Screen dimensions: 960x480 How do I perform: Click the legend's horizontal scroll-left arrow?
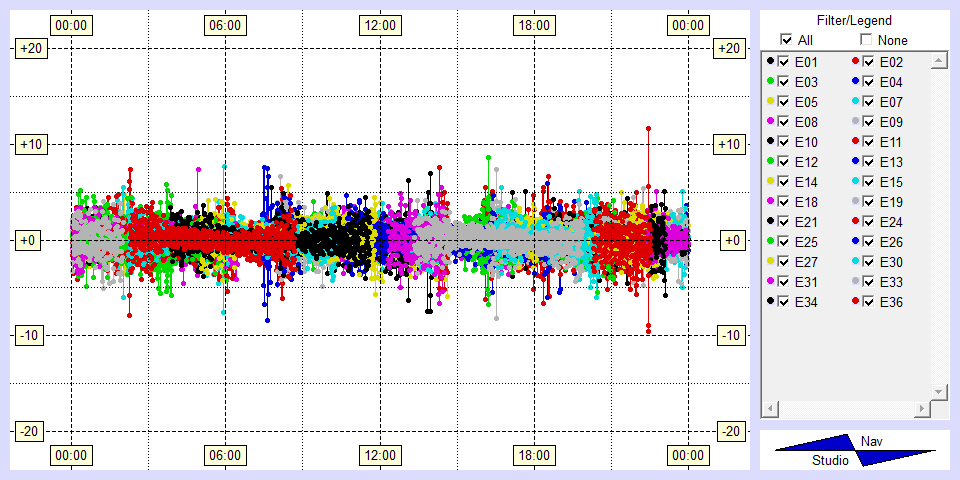[769, 410]
